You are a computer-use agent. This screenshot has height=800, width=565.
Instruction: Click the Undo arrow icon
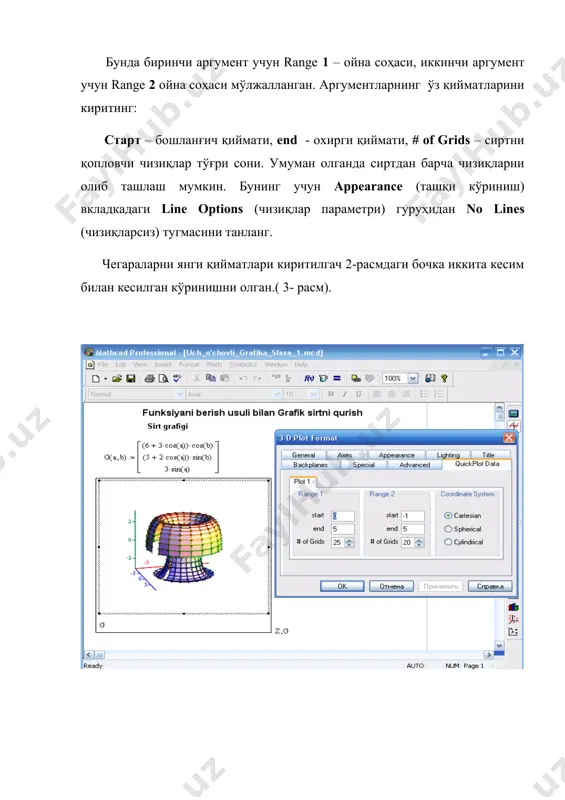243,378
